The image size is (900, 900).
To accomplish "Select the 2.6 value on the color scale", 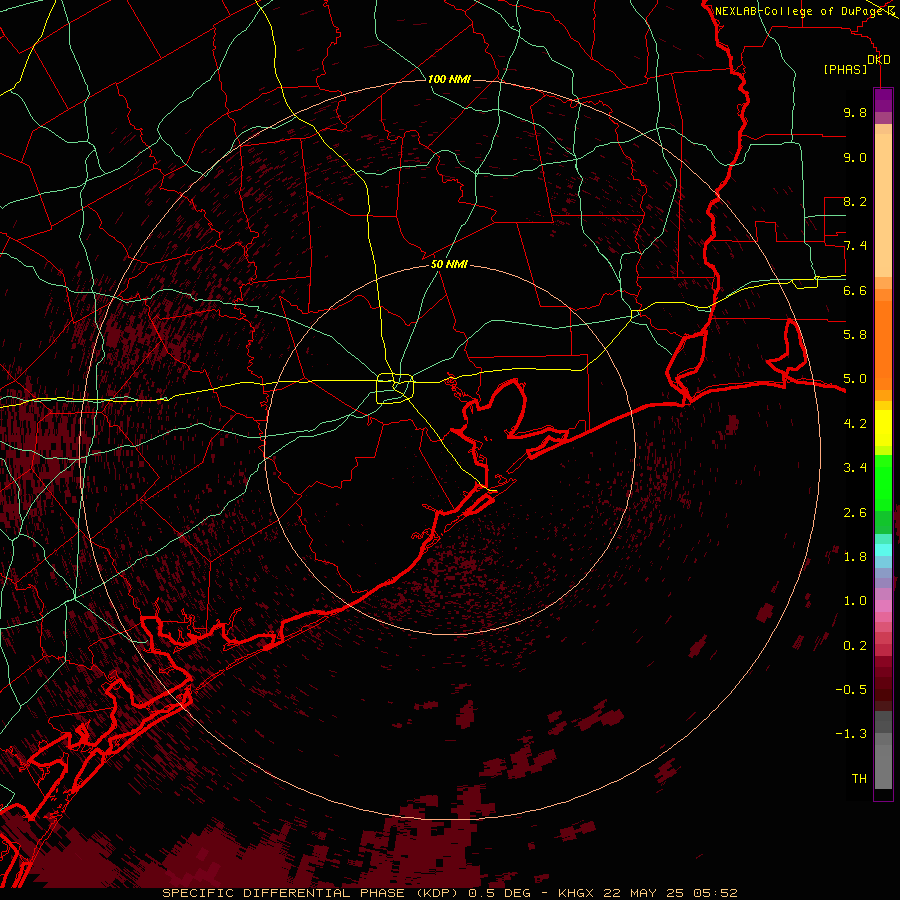I will pyautogui.click(x=855, y=513).
